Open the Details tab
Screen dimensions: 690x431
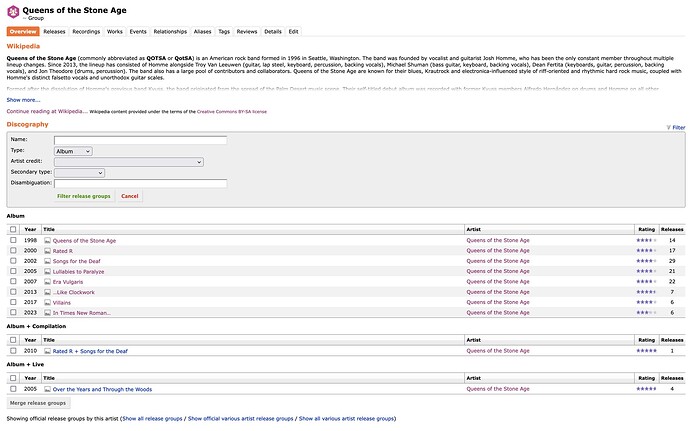click(x=273, y=32)
